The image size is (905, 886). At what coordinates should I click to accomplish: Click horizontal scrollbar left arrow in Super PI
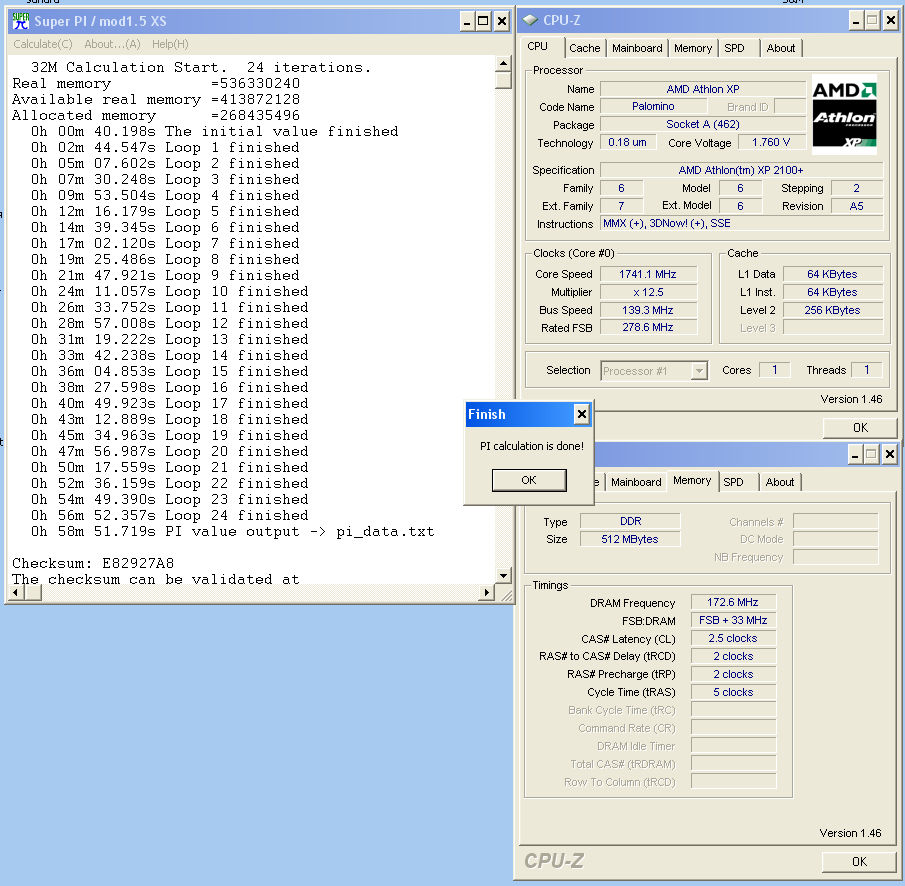[x=16, y=592]
